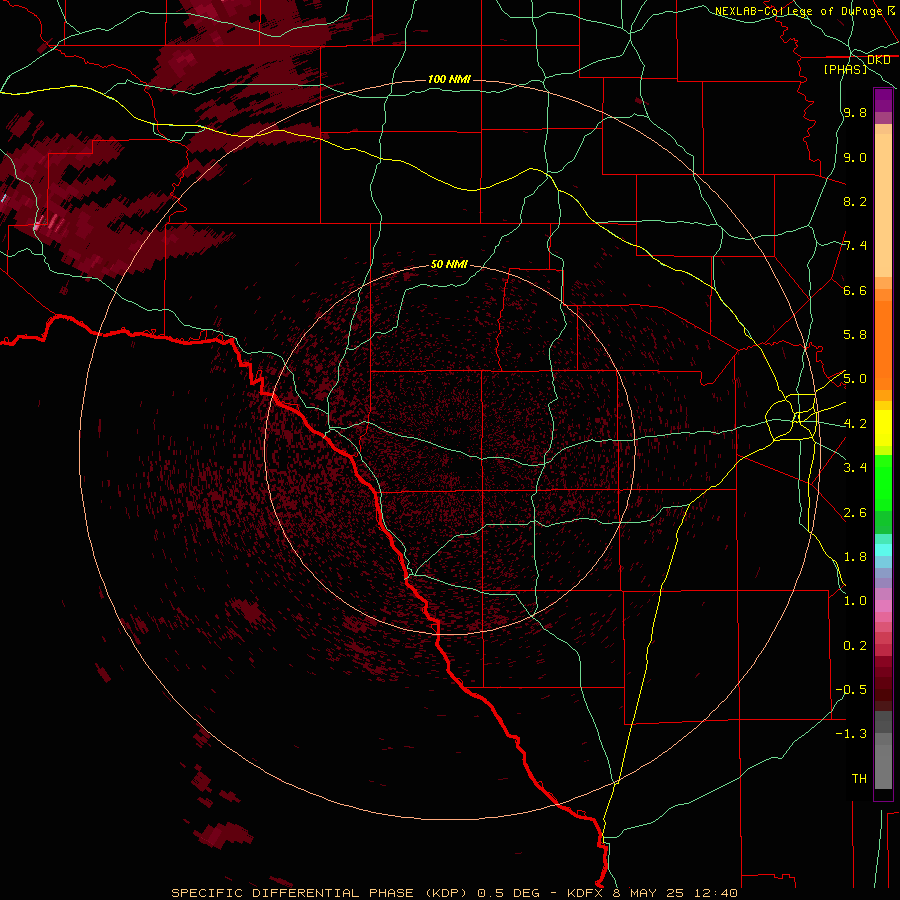Pick the cyan band on the legend
This screenshot has width=900, height=900.
pos(883,550)
